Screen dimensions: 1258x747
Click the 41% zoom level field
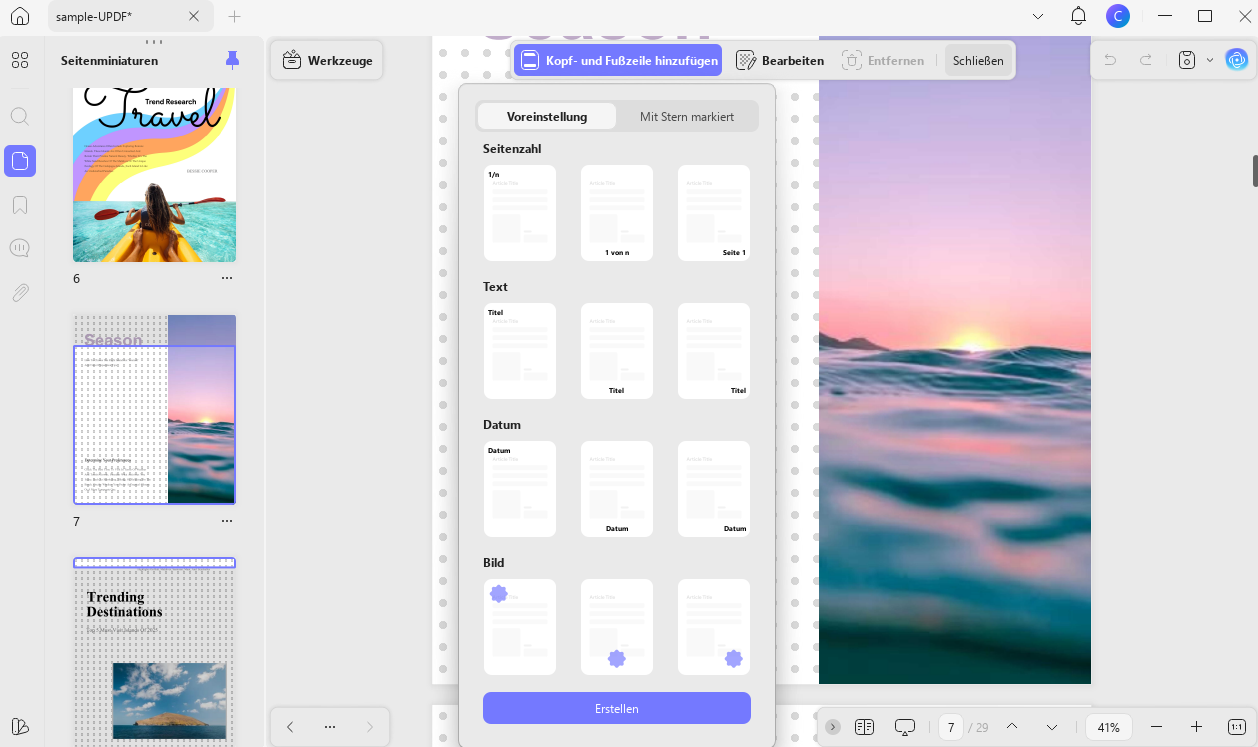click(x=1109, y=727)
